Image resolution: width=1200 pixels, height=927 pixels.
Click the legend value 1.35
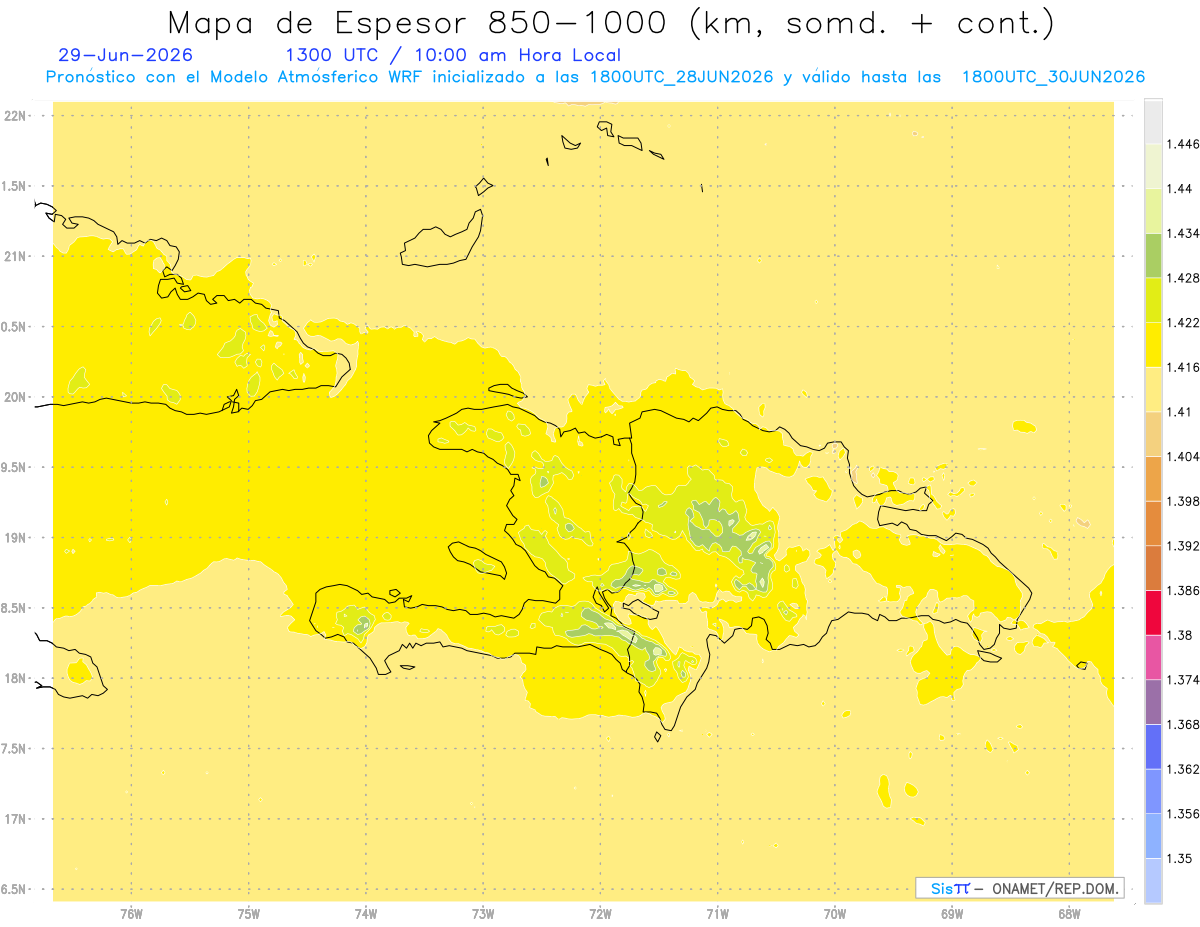(1179, 858)
